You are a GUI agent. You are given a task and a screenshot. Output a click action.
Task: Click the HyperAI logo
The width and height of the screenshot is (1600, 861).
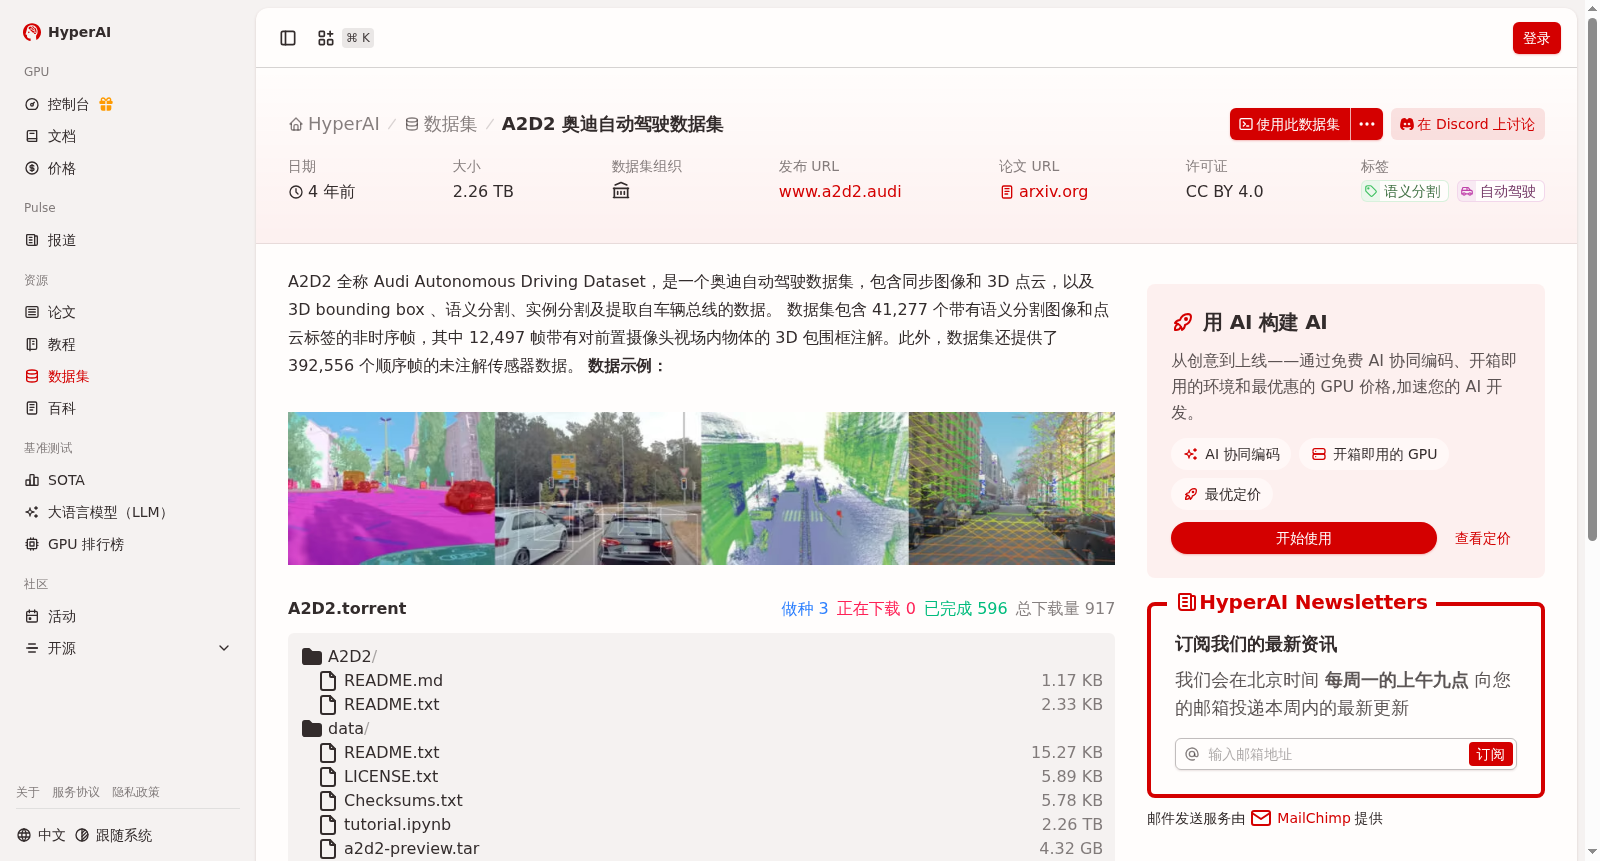coord(67,32)
